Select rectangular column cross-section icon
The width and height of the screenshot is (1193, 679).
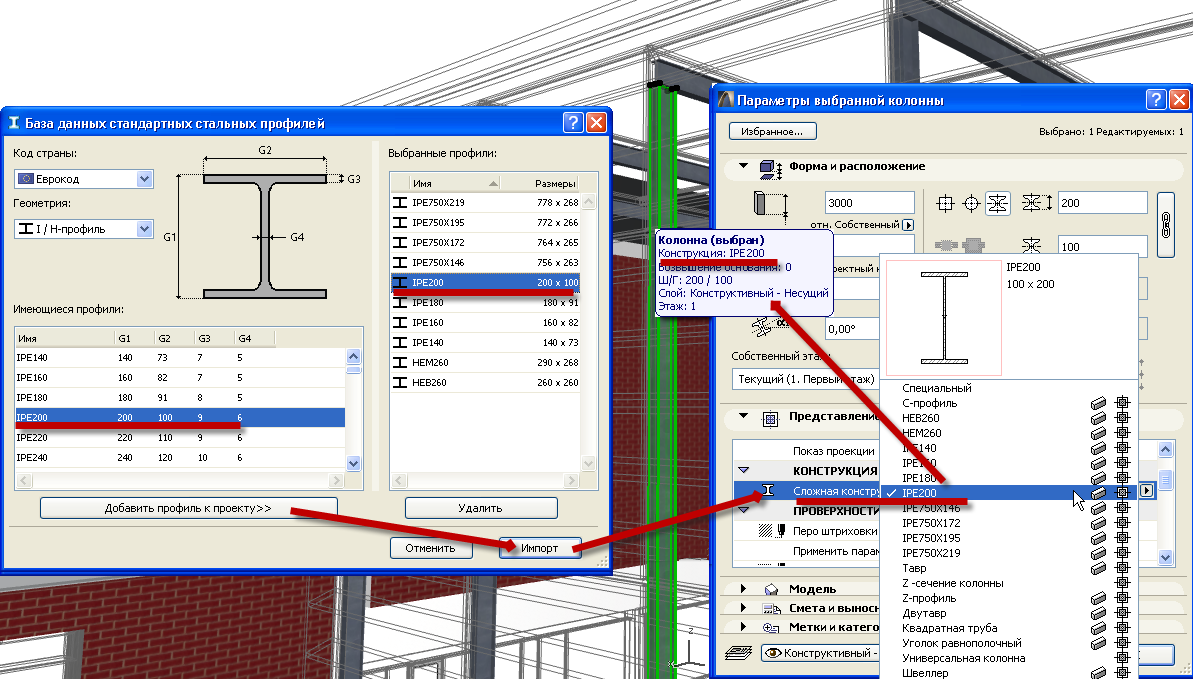click(x=945, y=203)
